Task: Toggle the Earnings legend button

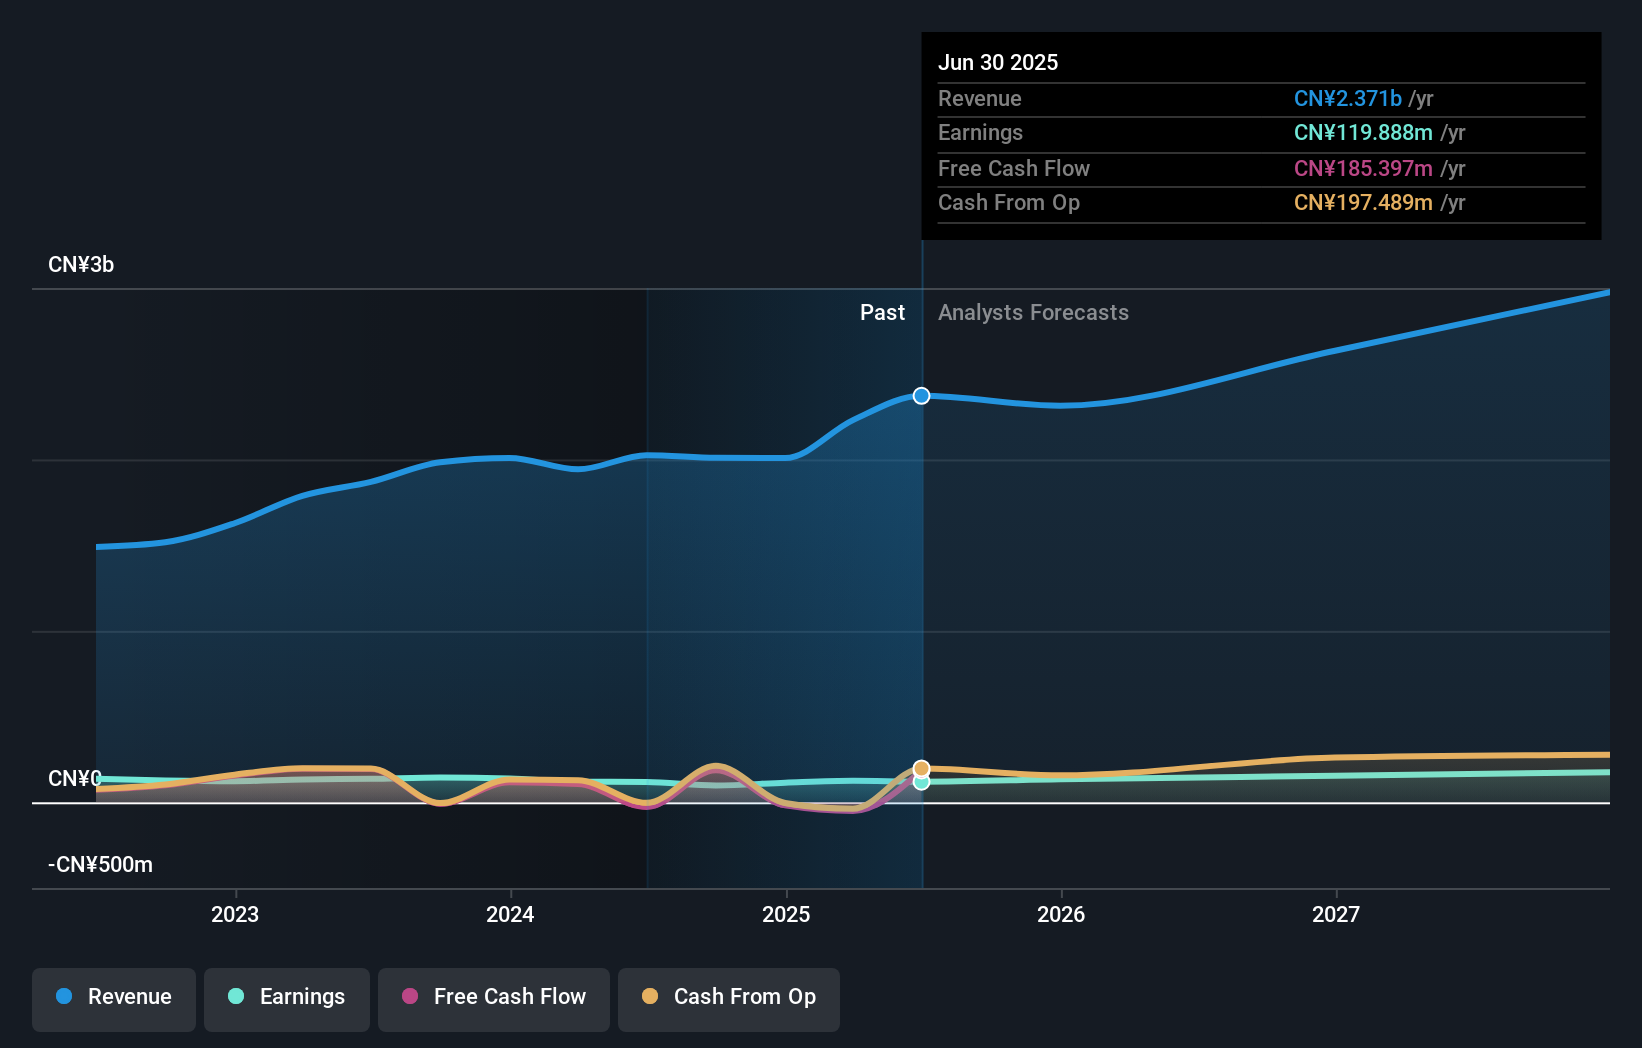Action: [x=287, y=999]
